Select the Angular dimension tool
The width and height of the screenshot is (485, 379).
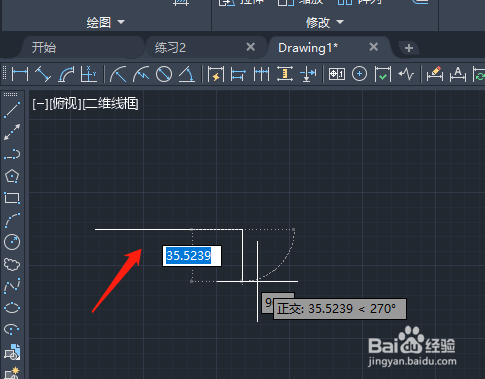187,74
